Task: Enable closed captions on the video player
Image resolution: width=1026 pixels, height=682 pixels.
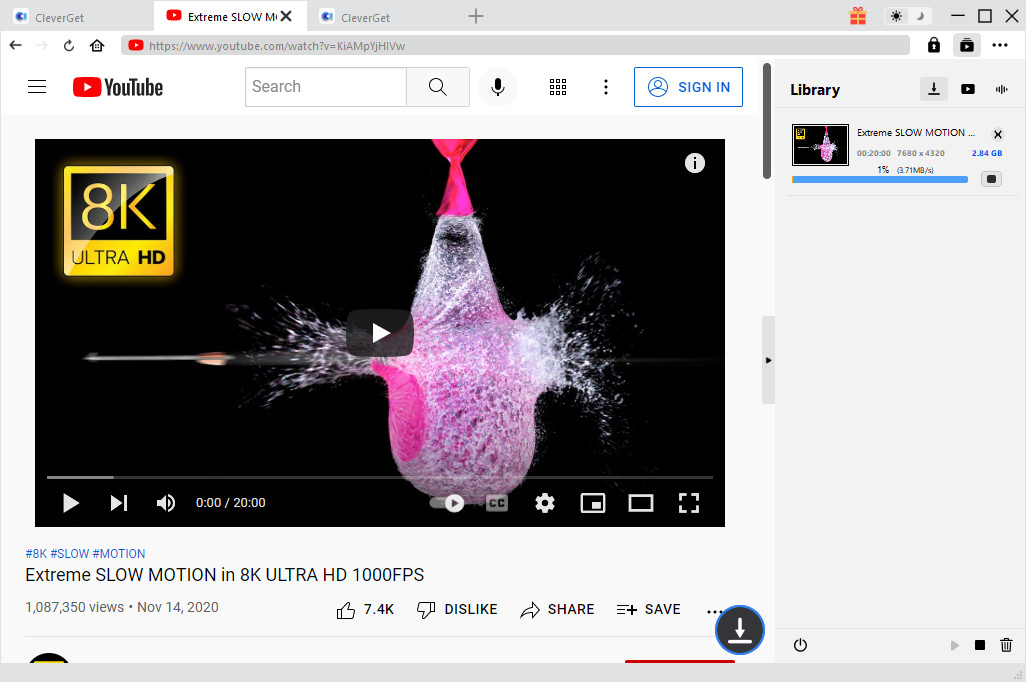Action: click(x=496, y=503)
